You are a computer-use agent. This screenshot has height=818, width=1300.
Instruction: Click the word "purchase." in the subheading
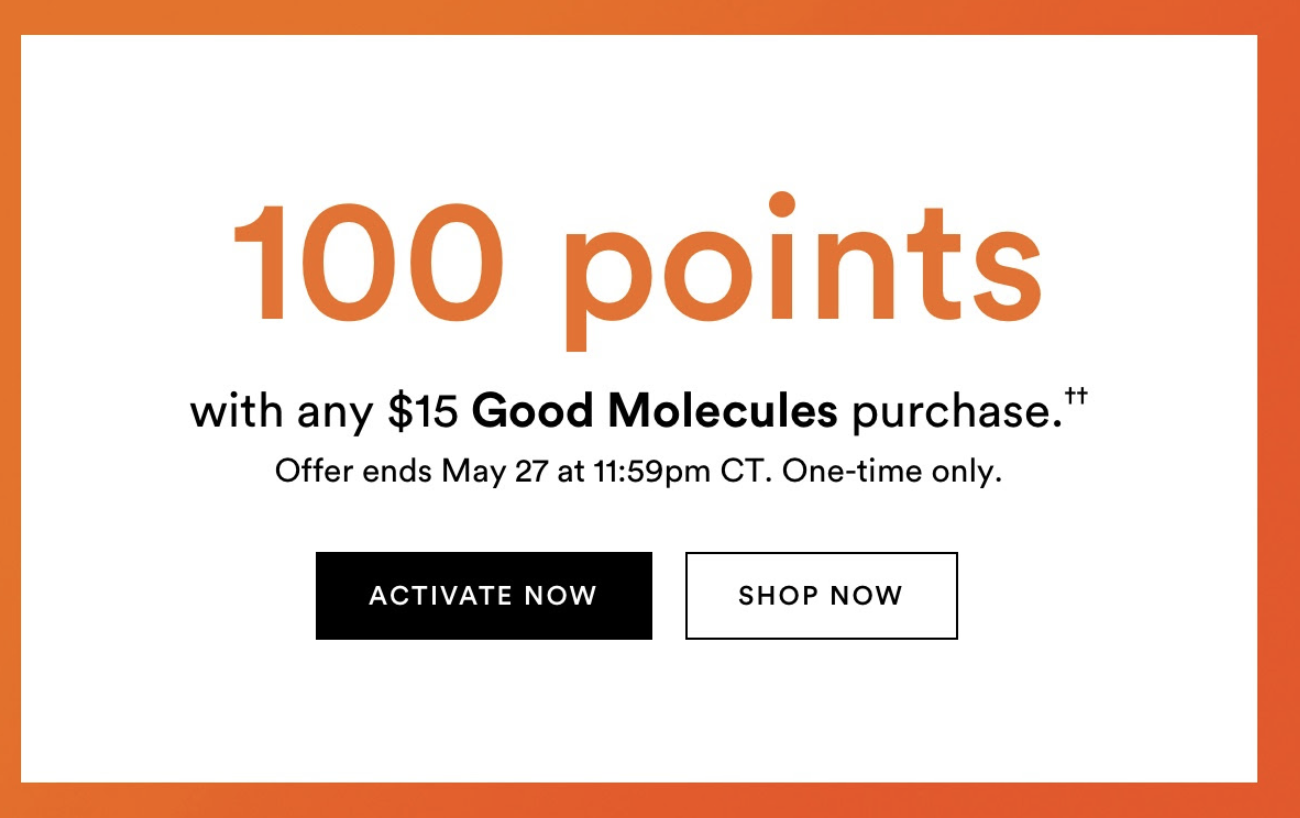coord(957,414)
